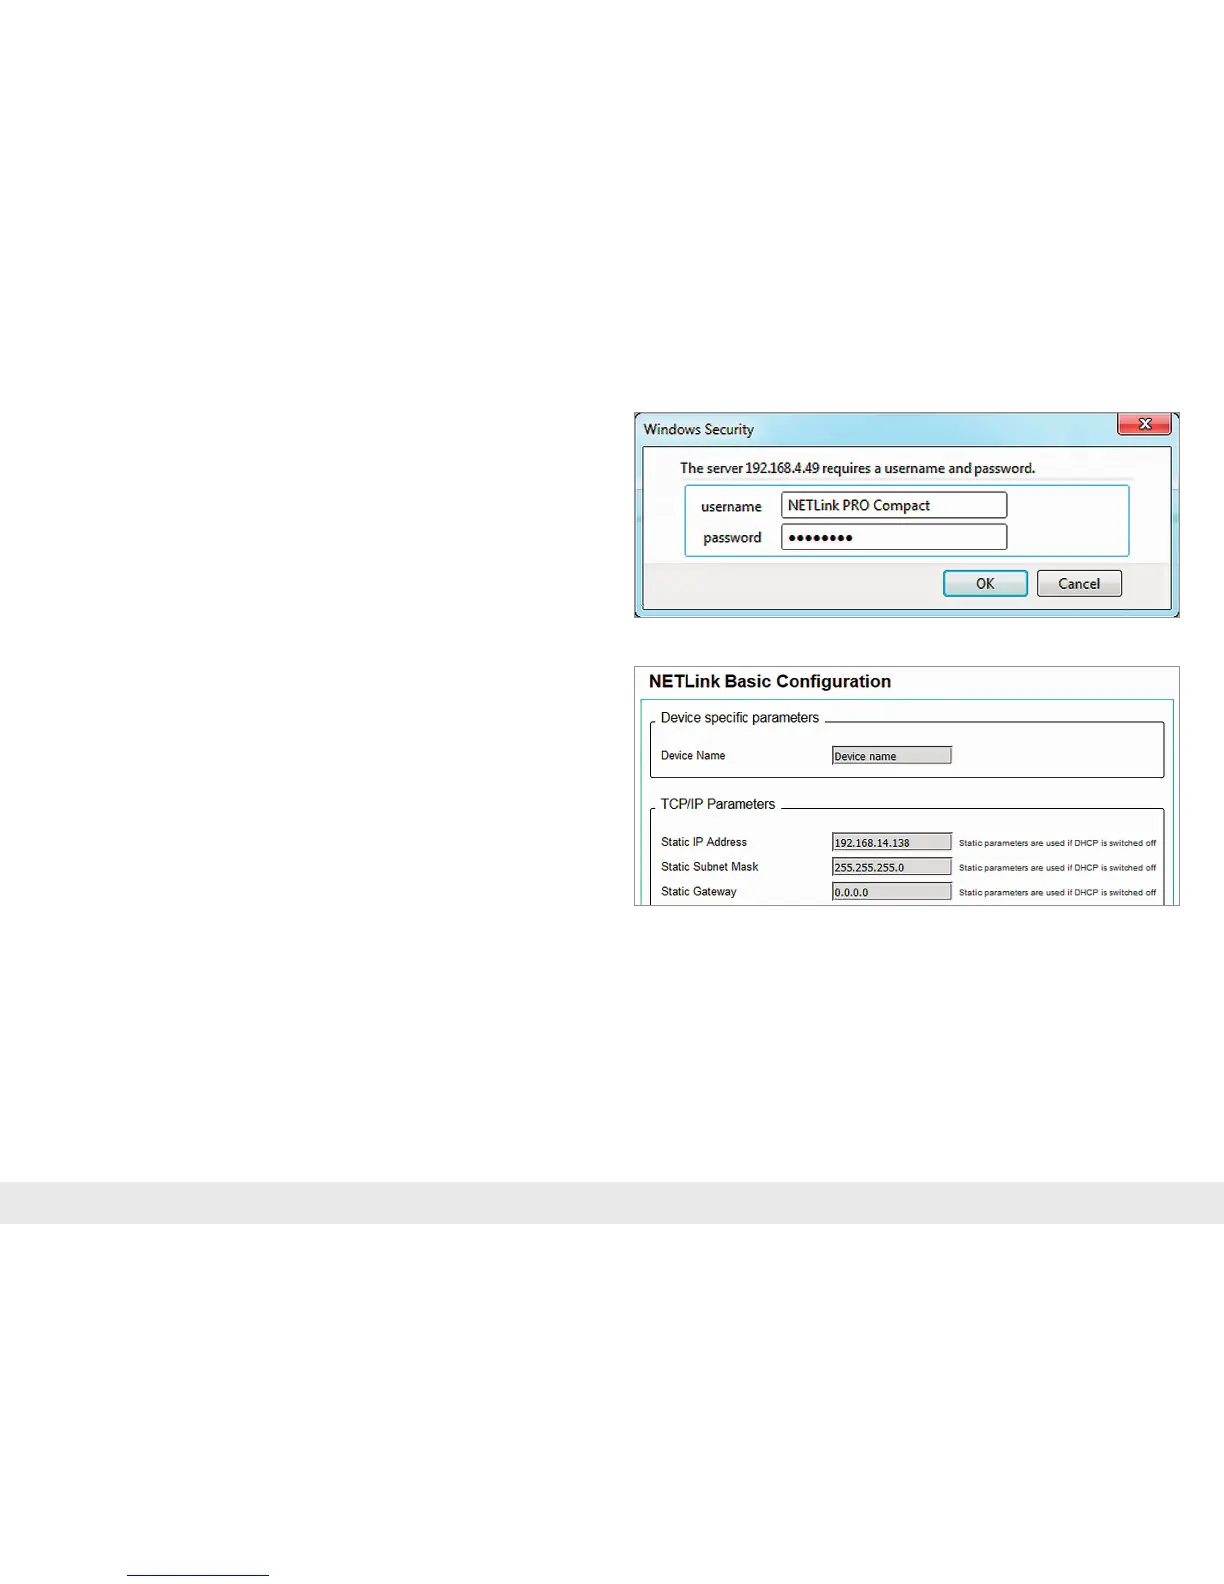Image resolution: width=1224 pixels, height=1584 pixels.
Task: Click the Windows Security title text
Action: tap(699, 429)
